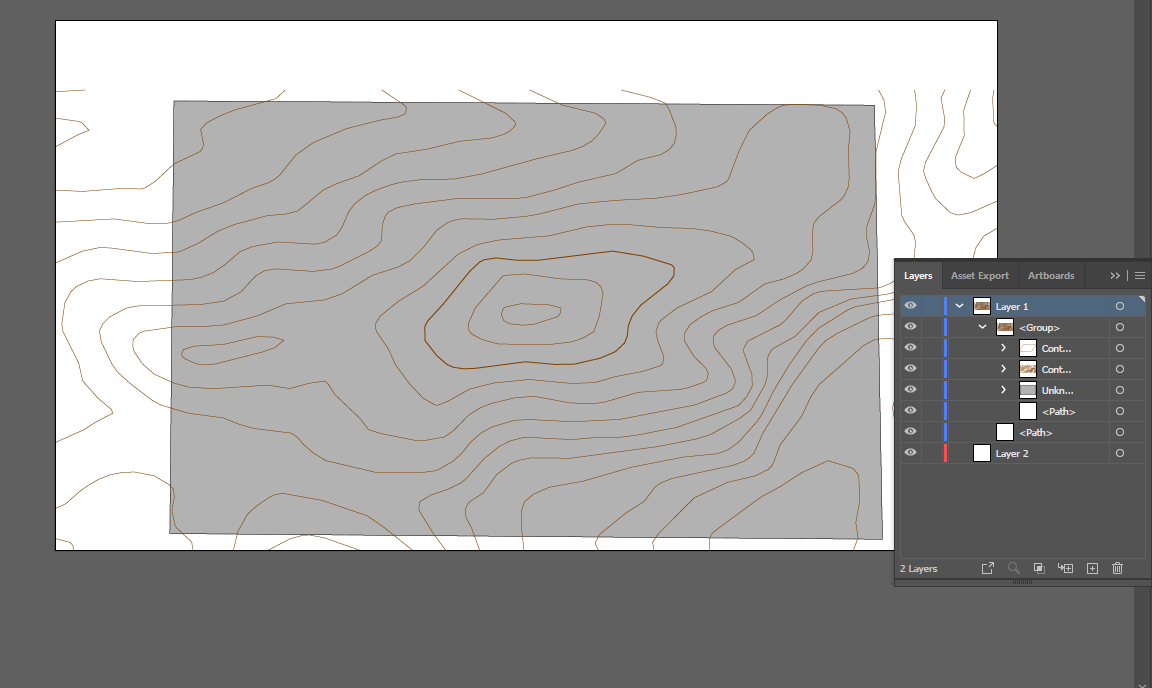Click the Layer 2 white thumbnail
Image resolution: width=1152 pixels, height=688 pixels.
point(982,453)
